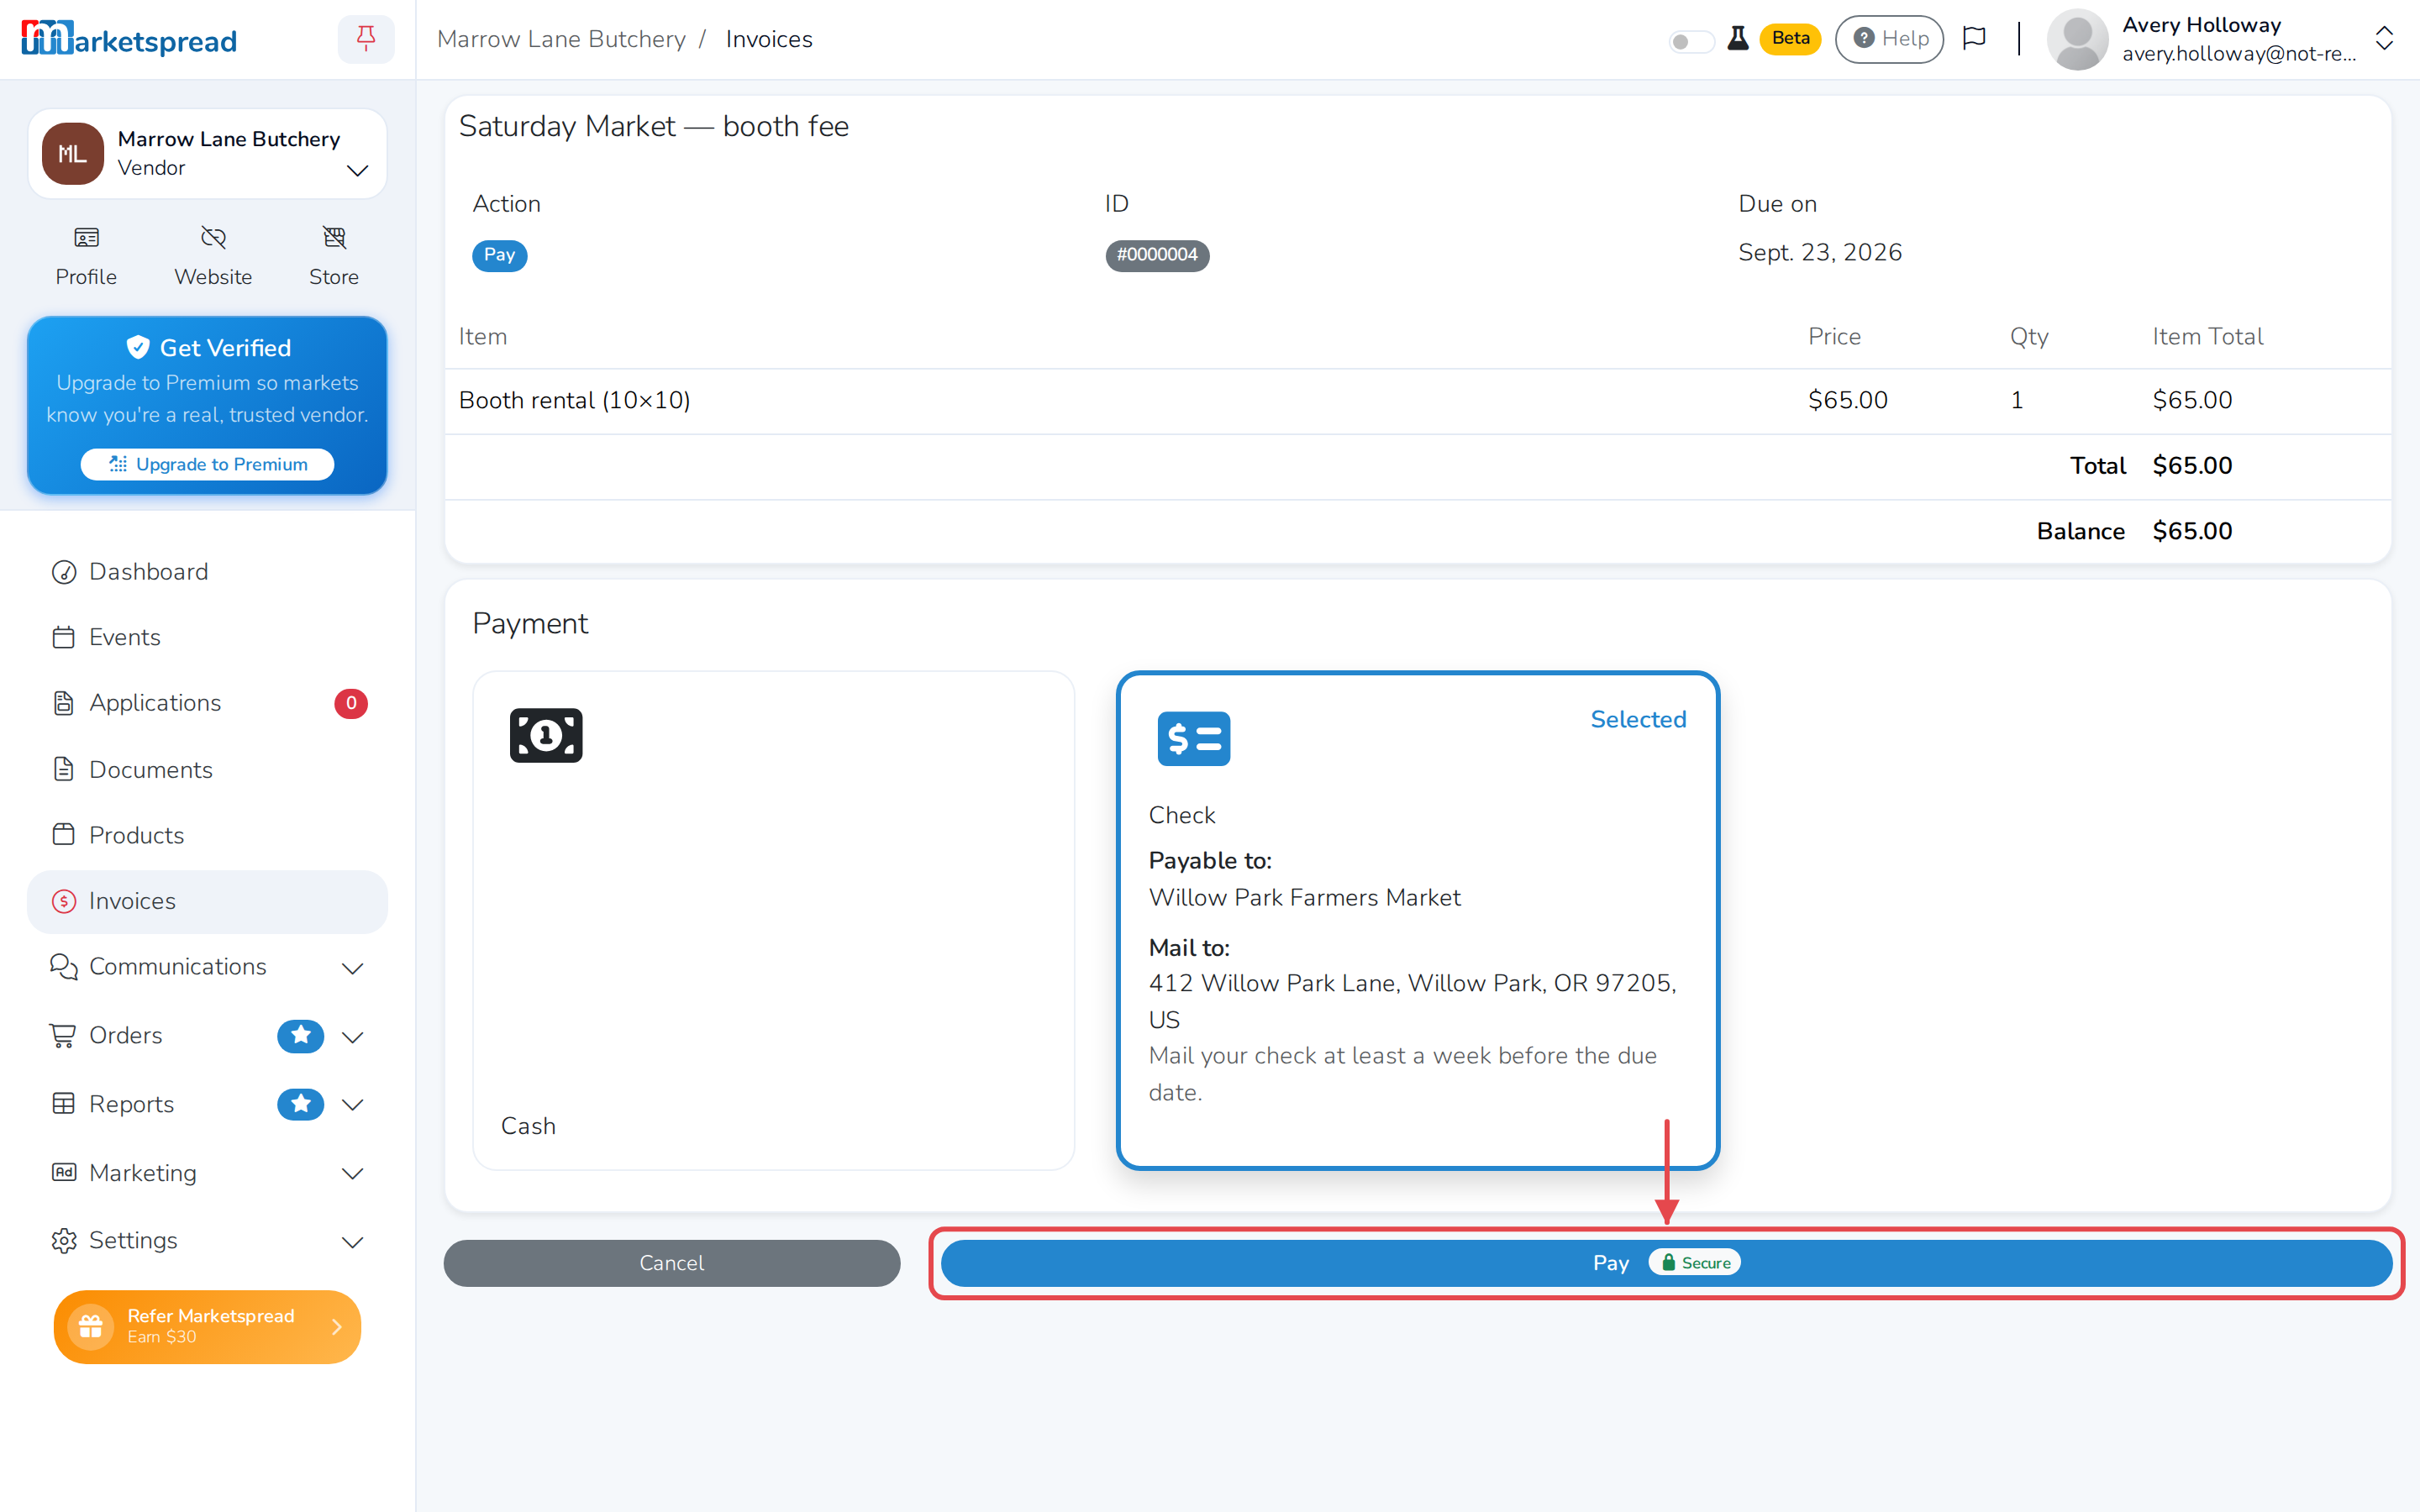Expand the Orders menu chevron

tap(352, 1036)
